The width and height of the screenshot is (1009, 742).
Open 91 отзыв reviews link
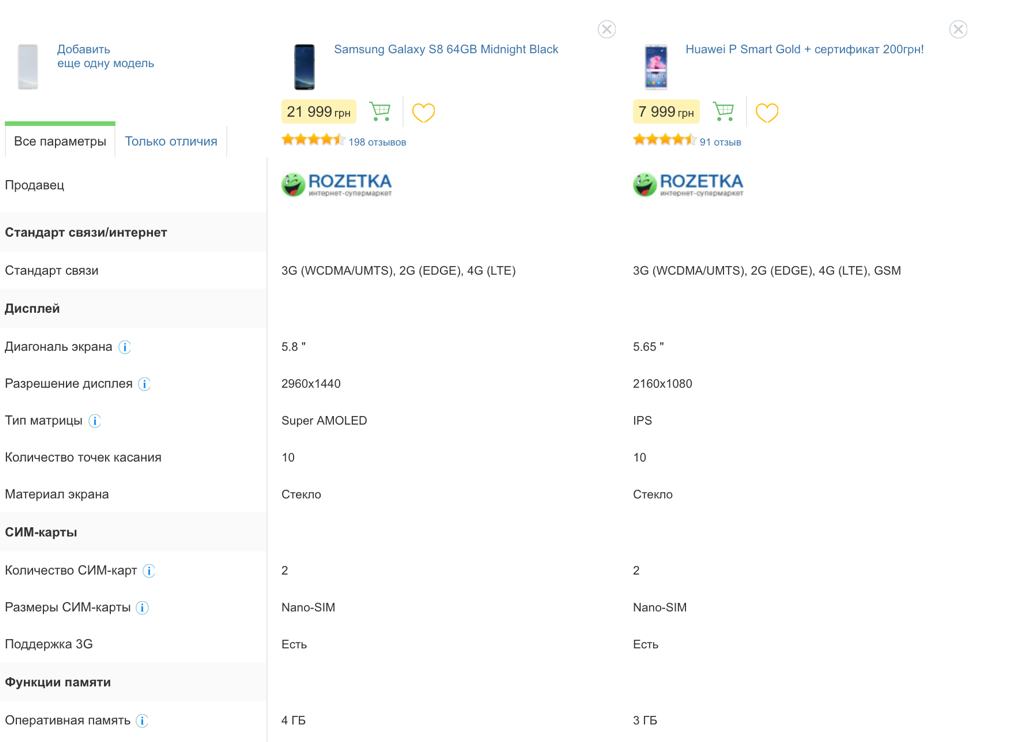pyautogui.click(x=720, y=142)
